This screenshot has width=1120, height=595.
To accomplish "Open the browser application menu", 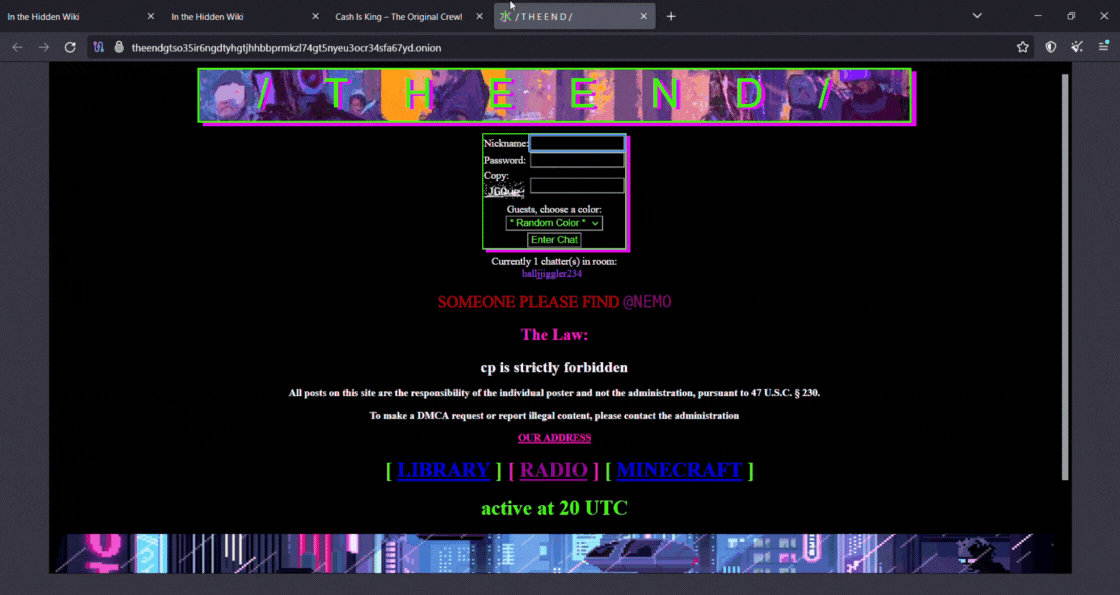I will click(x=1104, y=47).
